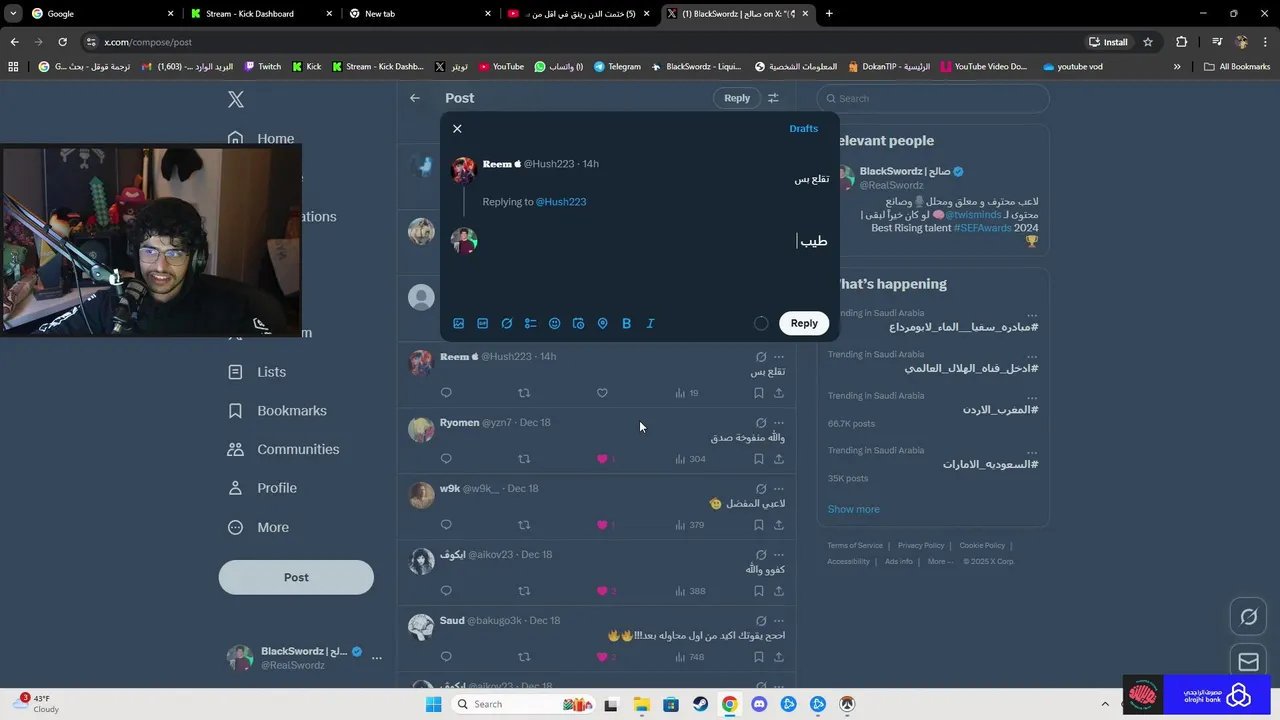This screenshot has height=720, width=1280.
Task: Open Grok enhance icon in compose toolbar
Action: point(507,323)
